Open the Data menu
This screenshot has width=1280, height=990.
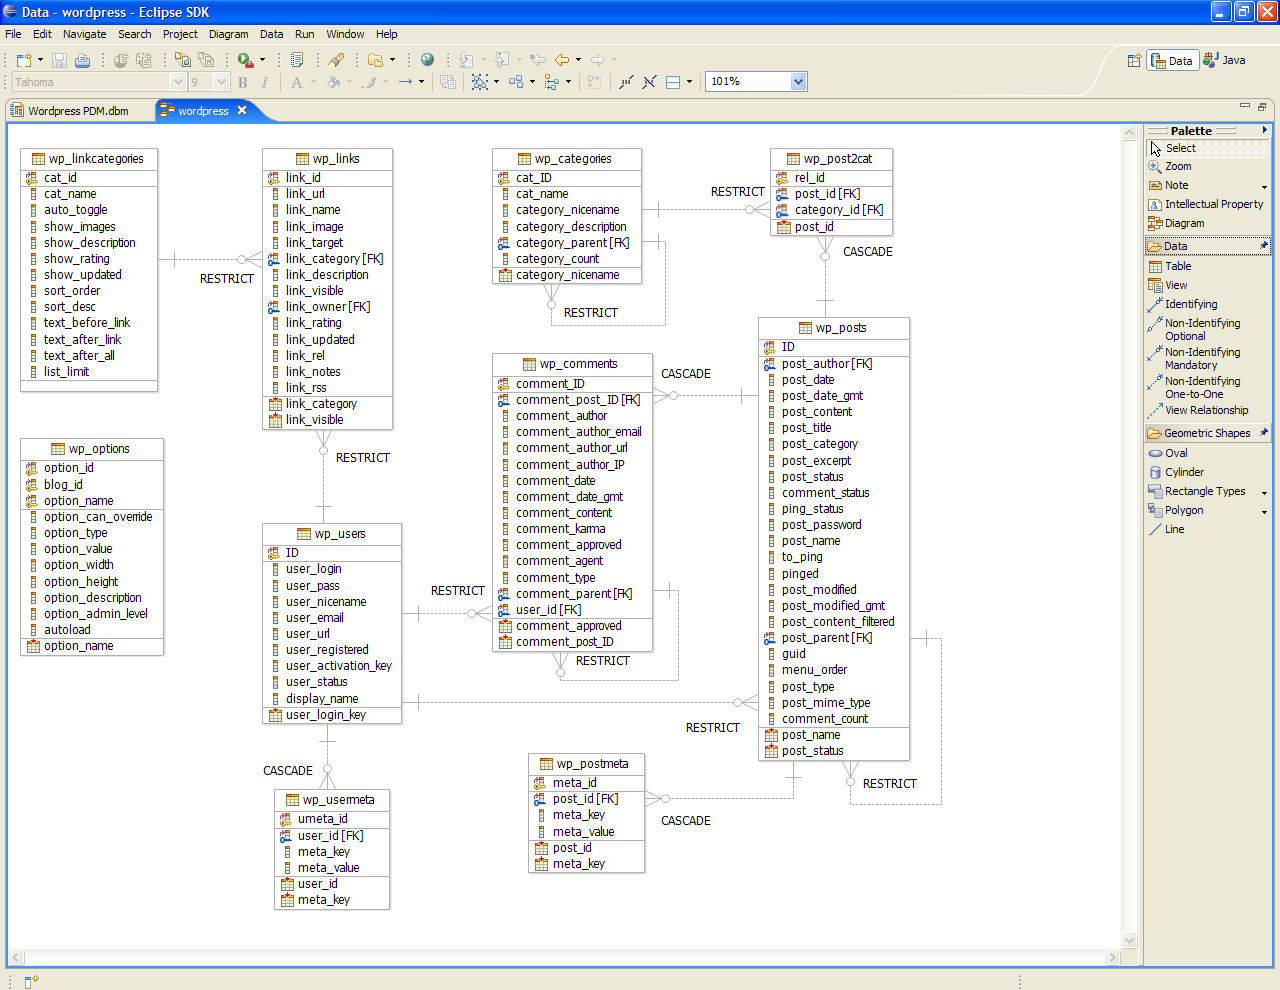pos(271,34)
